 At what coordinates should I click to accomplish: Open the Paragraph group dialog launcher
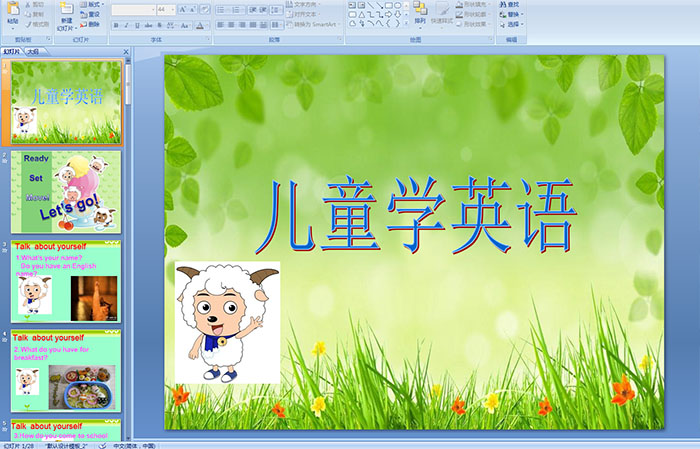coord(340,39)
